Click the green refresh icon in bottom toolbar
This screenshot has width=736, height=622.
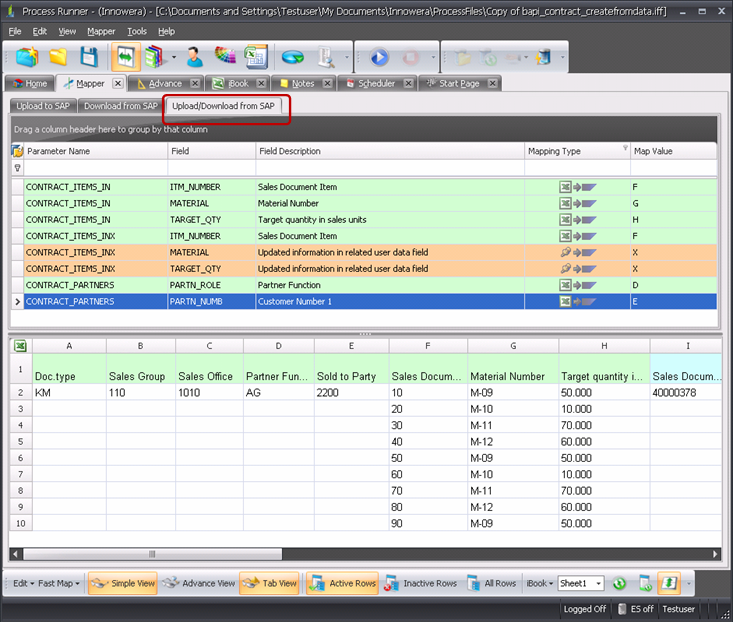coord(620,583)
